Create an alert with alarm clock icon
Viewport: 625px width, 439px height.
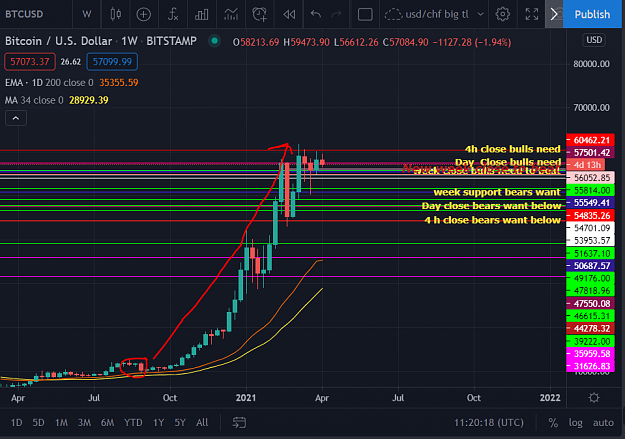coord(259,14)
